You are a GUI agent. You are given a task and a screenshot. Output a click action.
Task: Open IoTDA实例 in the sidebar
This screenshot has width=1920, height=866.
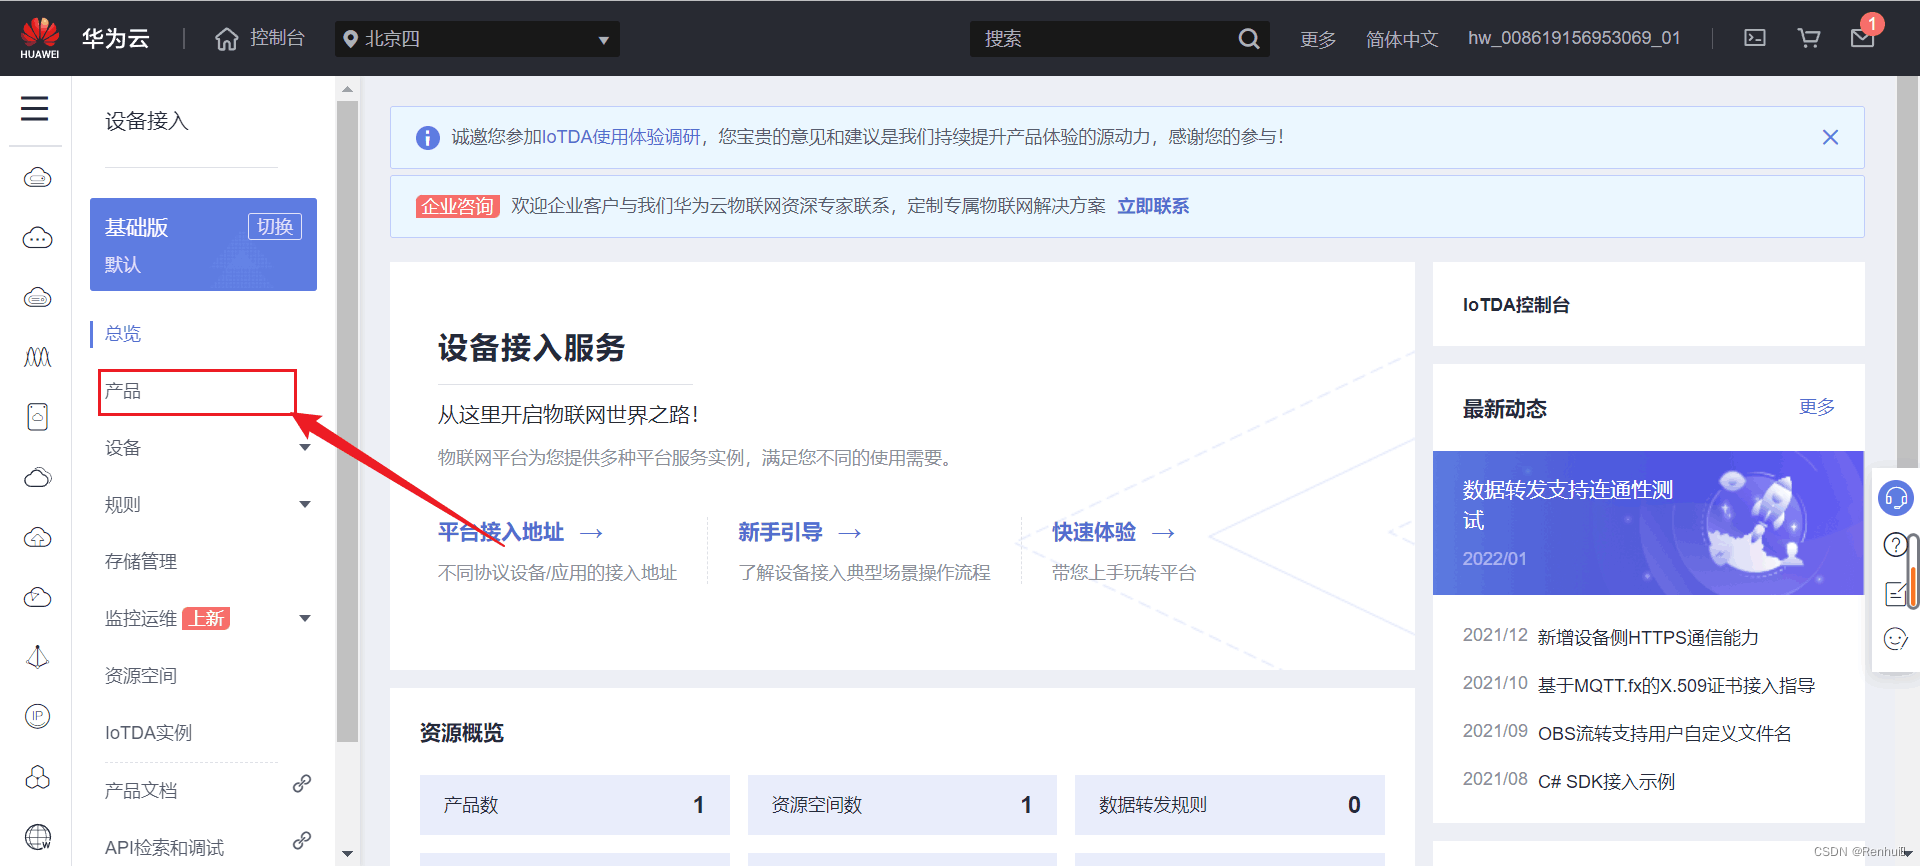(x=148, y=733)
